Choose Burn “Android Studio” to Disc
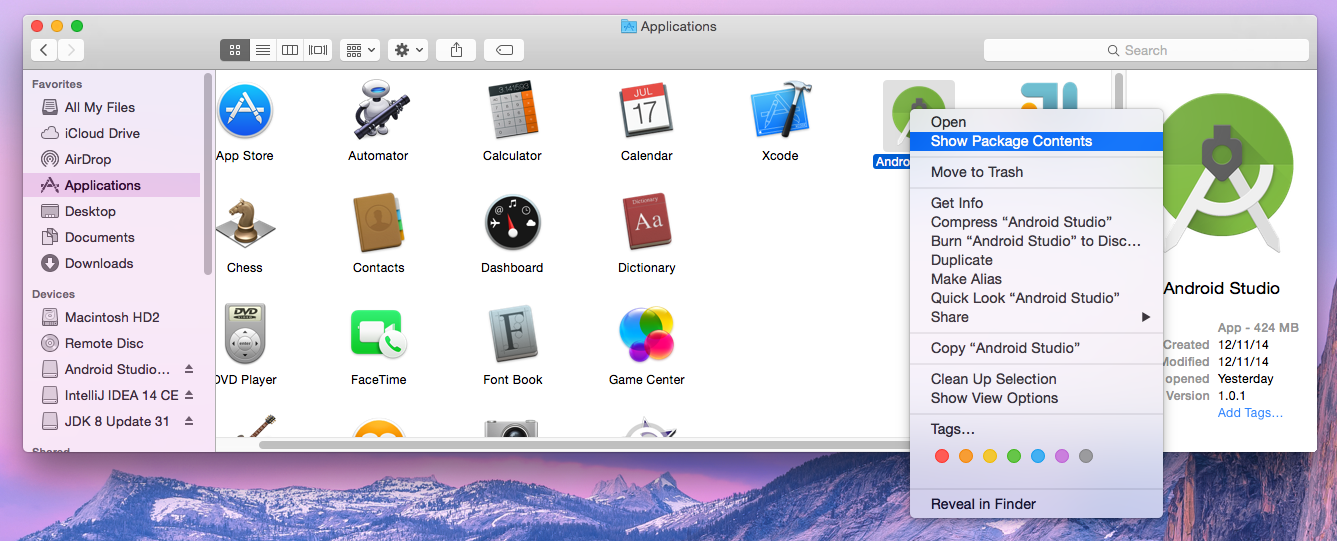Viewport: 1337px width, 541px height. 1036,241
